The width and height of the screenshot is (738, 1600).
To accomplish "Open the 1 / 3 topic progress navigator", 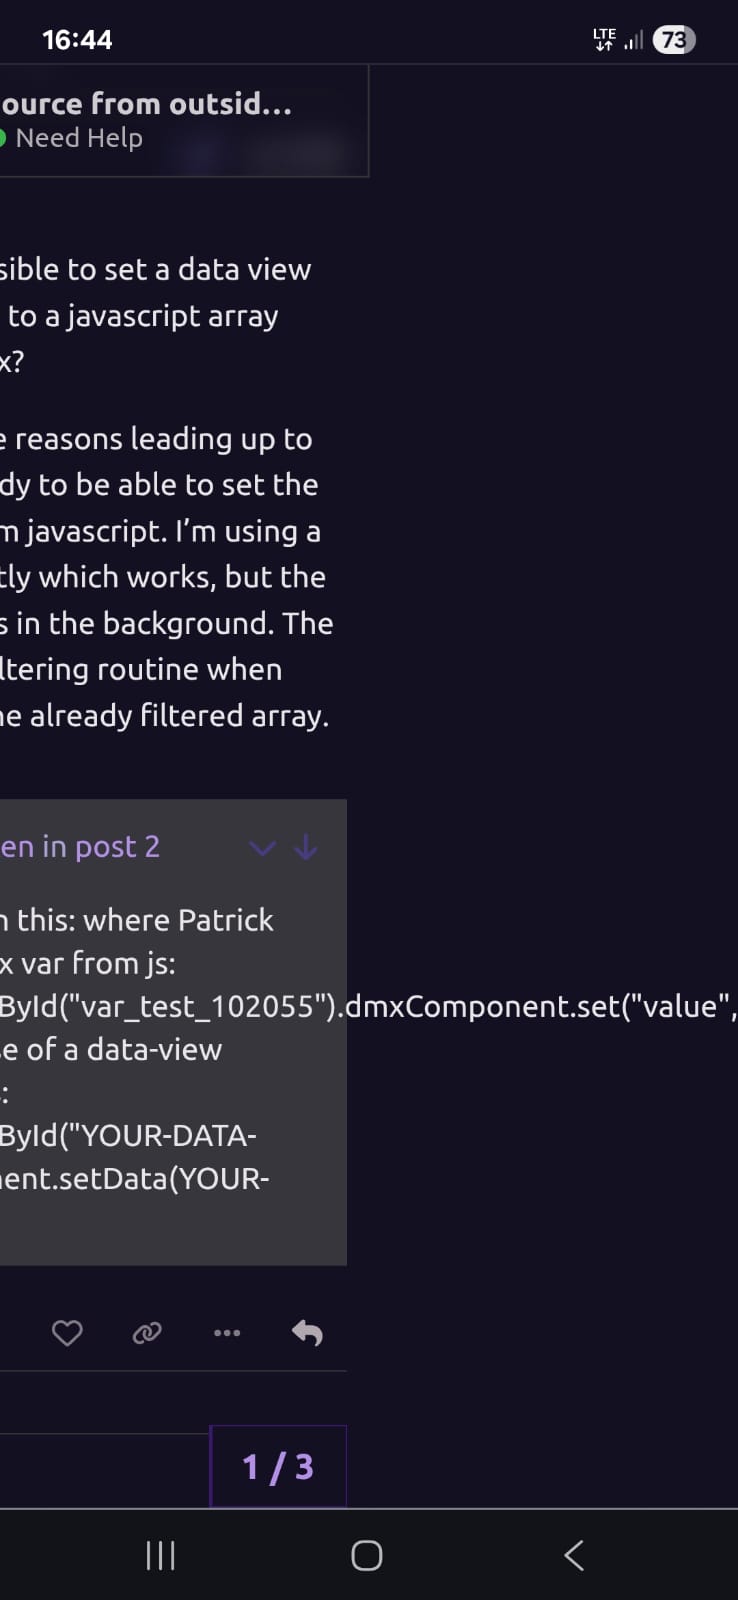I will (278, 1467).
